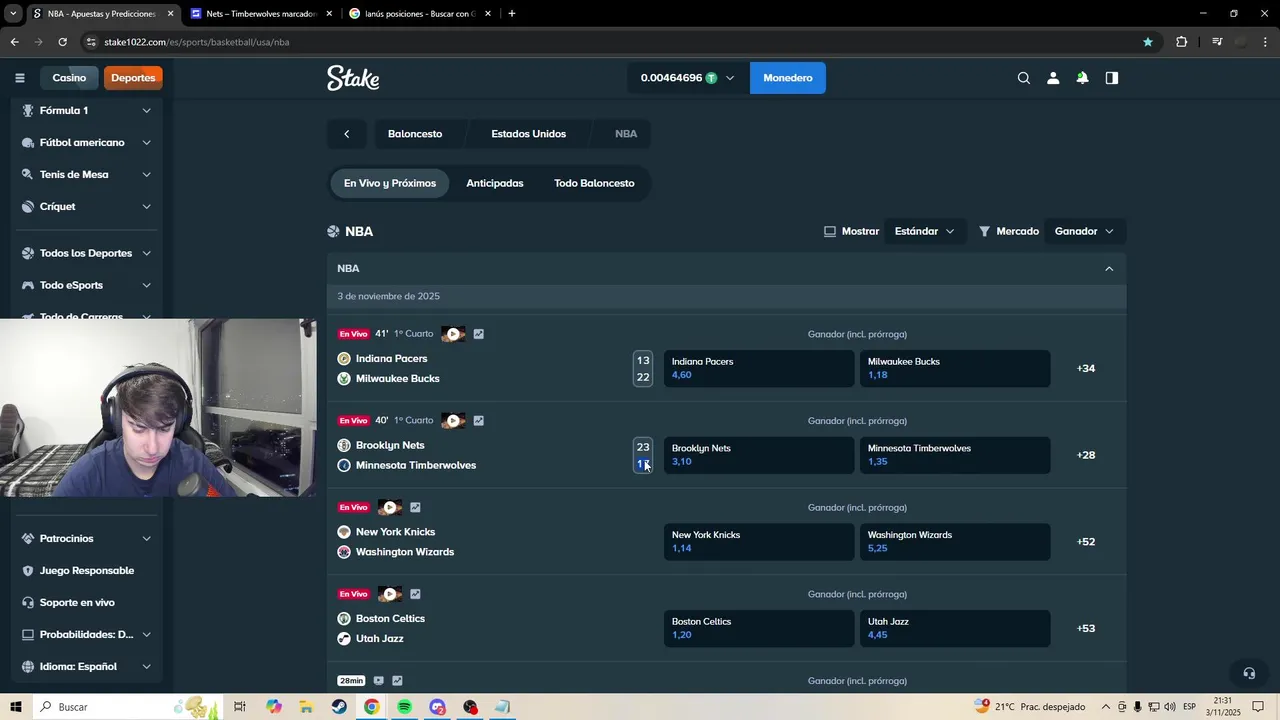
Task: Click the Monedero wallet button
Action: 788,78
